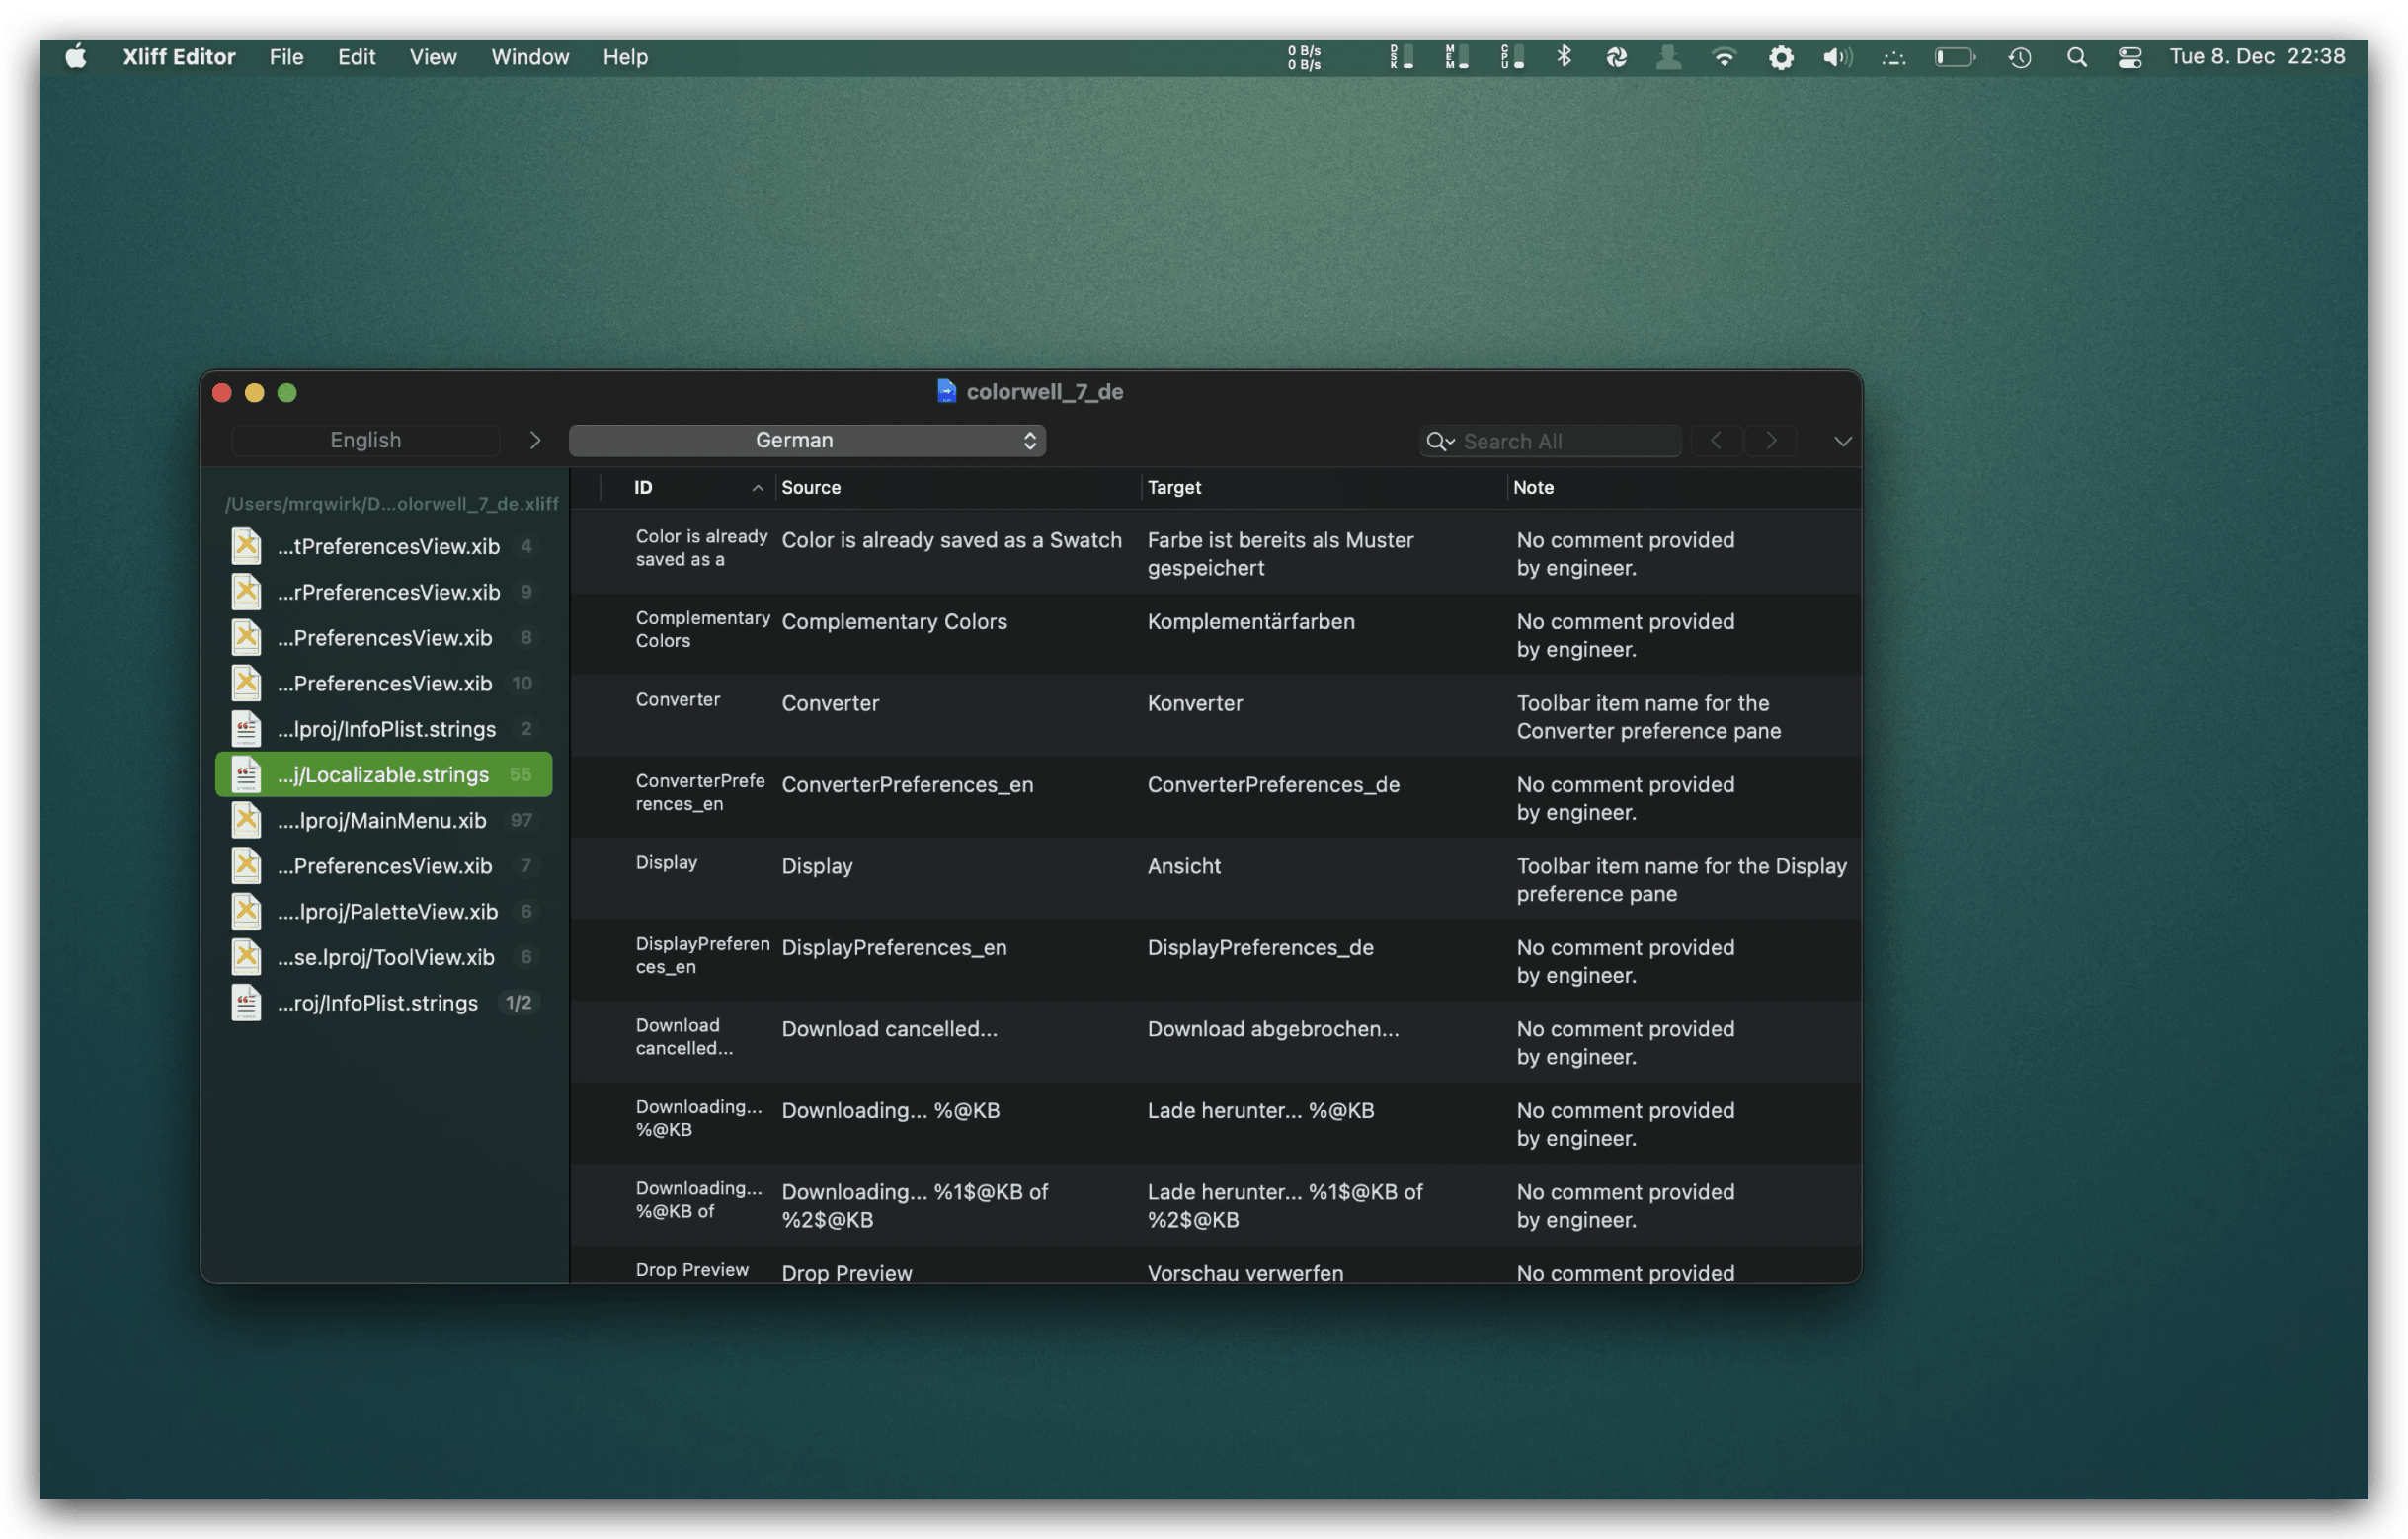
Task: Open Time Machine menu bar icon
Action: coord(2020,57)
